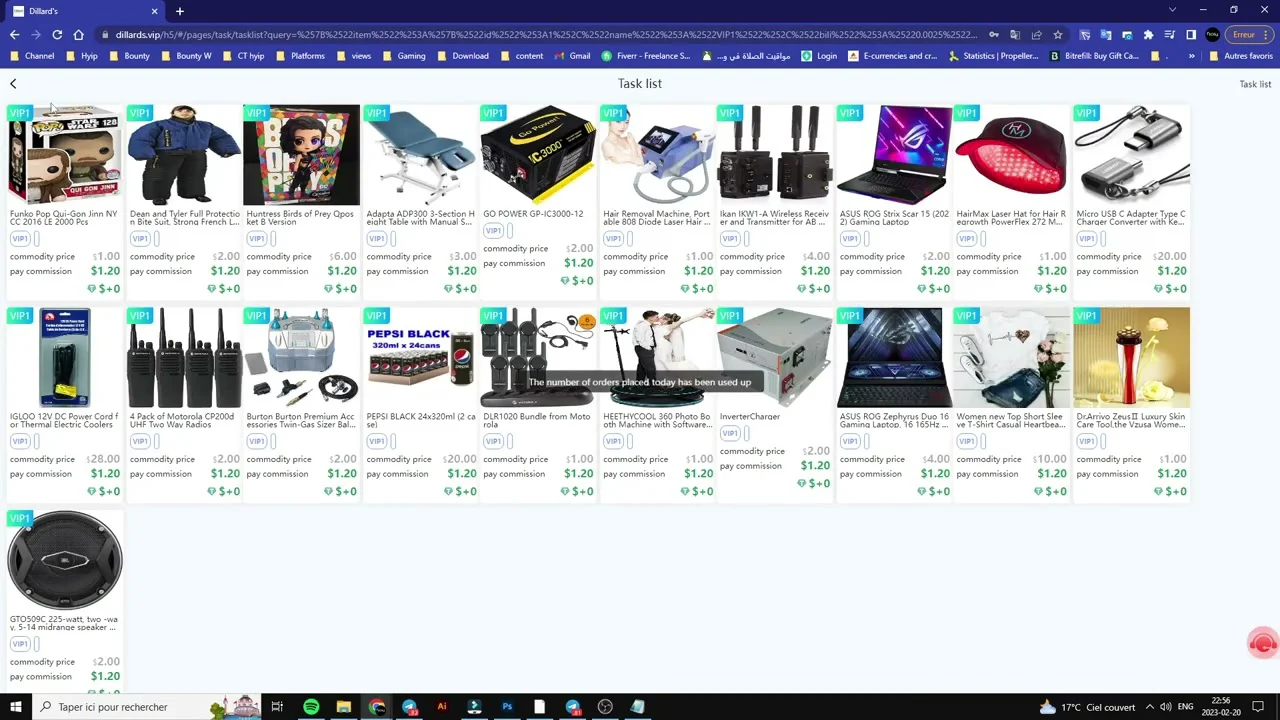This screenshot has height=720, width=1280.
Task: Open File Explorer from the taskbar
Action: [344, 707]
